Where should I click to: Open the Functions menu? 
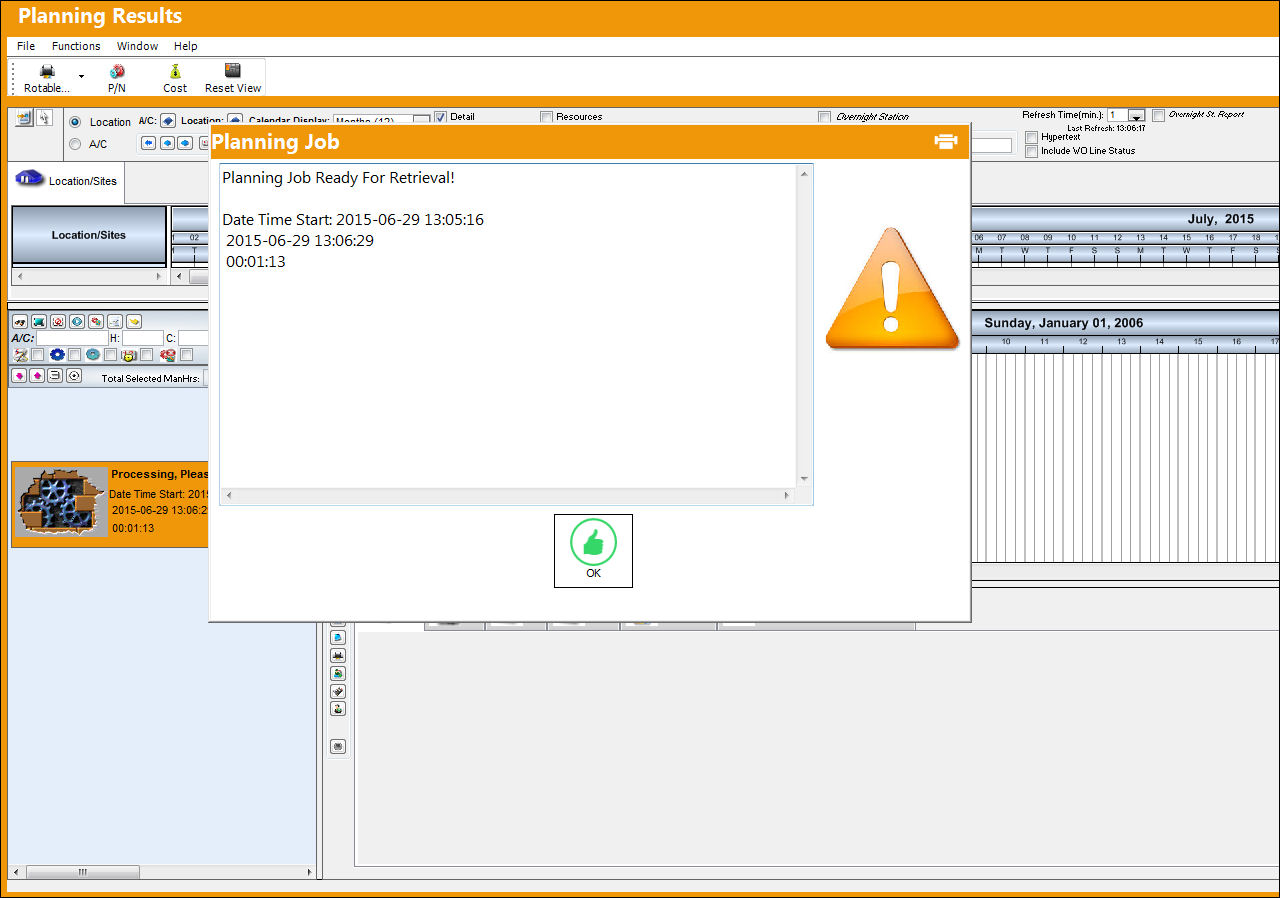(76, 46)
